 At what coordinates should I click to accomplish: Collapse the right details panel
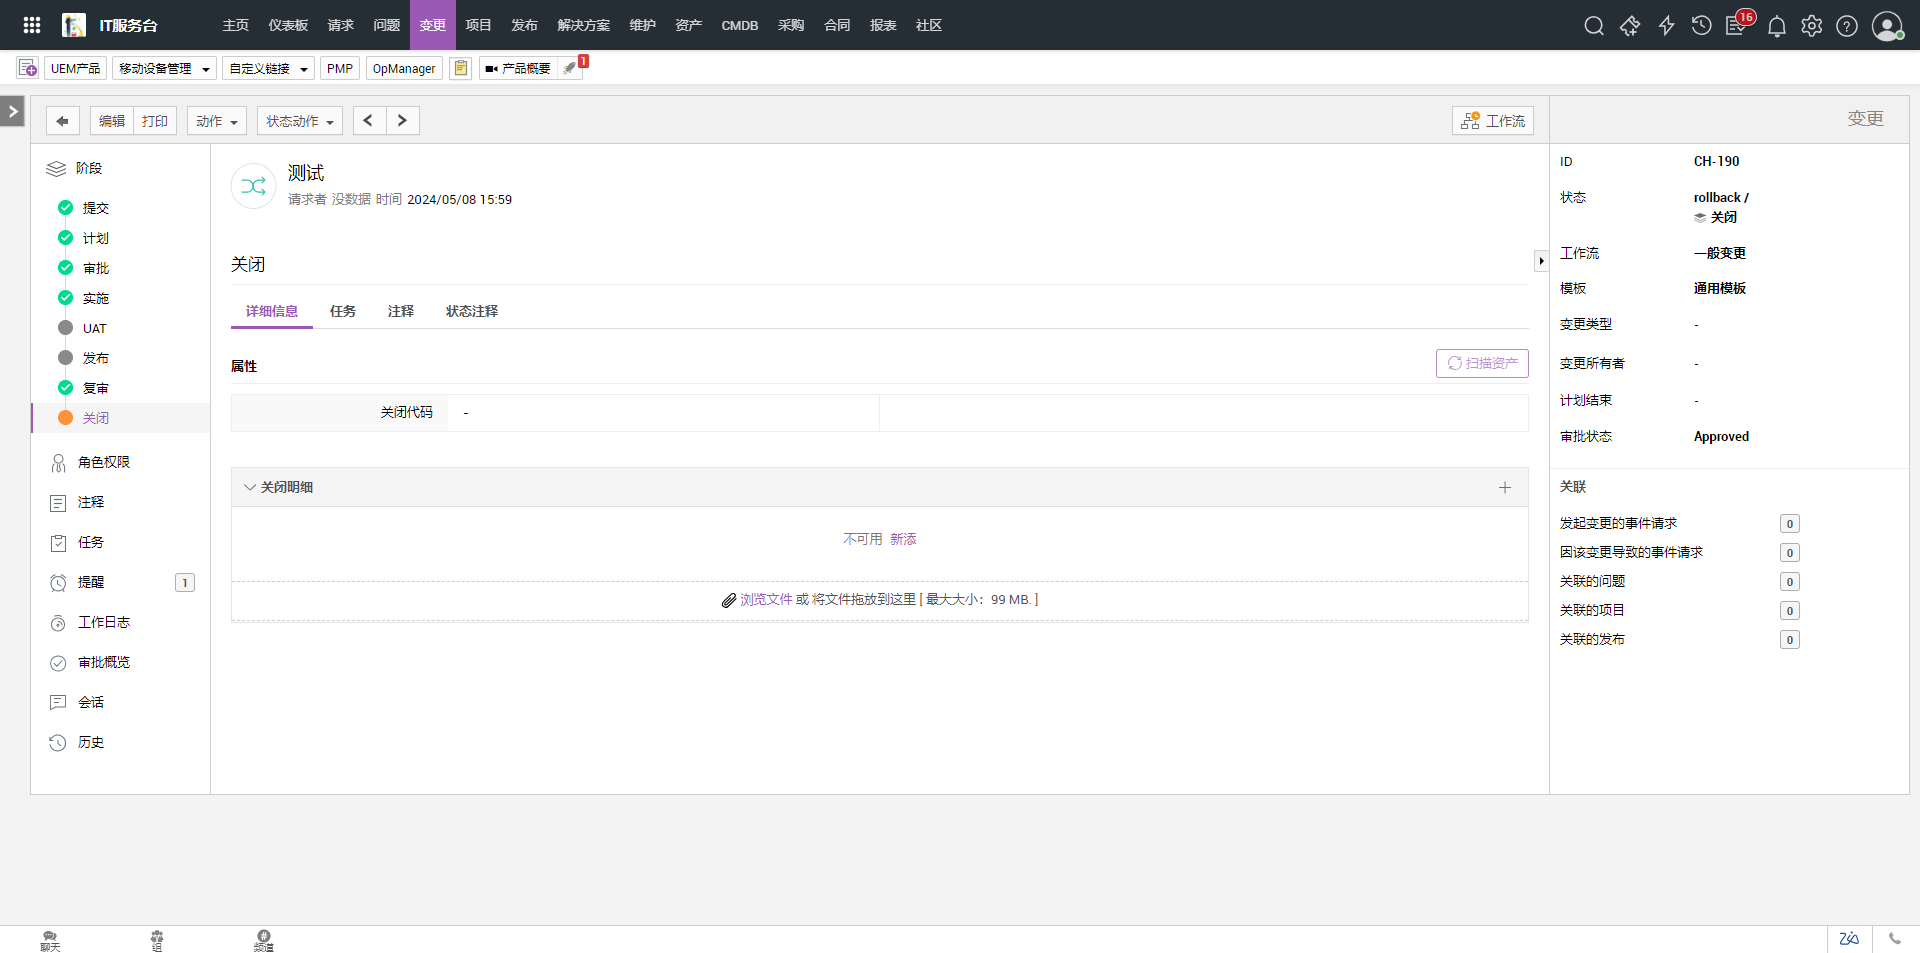(x=1541, y=261)
